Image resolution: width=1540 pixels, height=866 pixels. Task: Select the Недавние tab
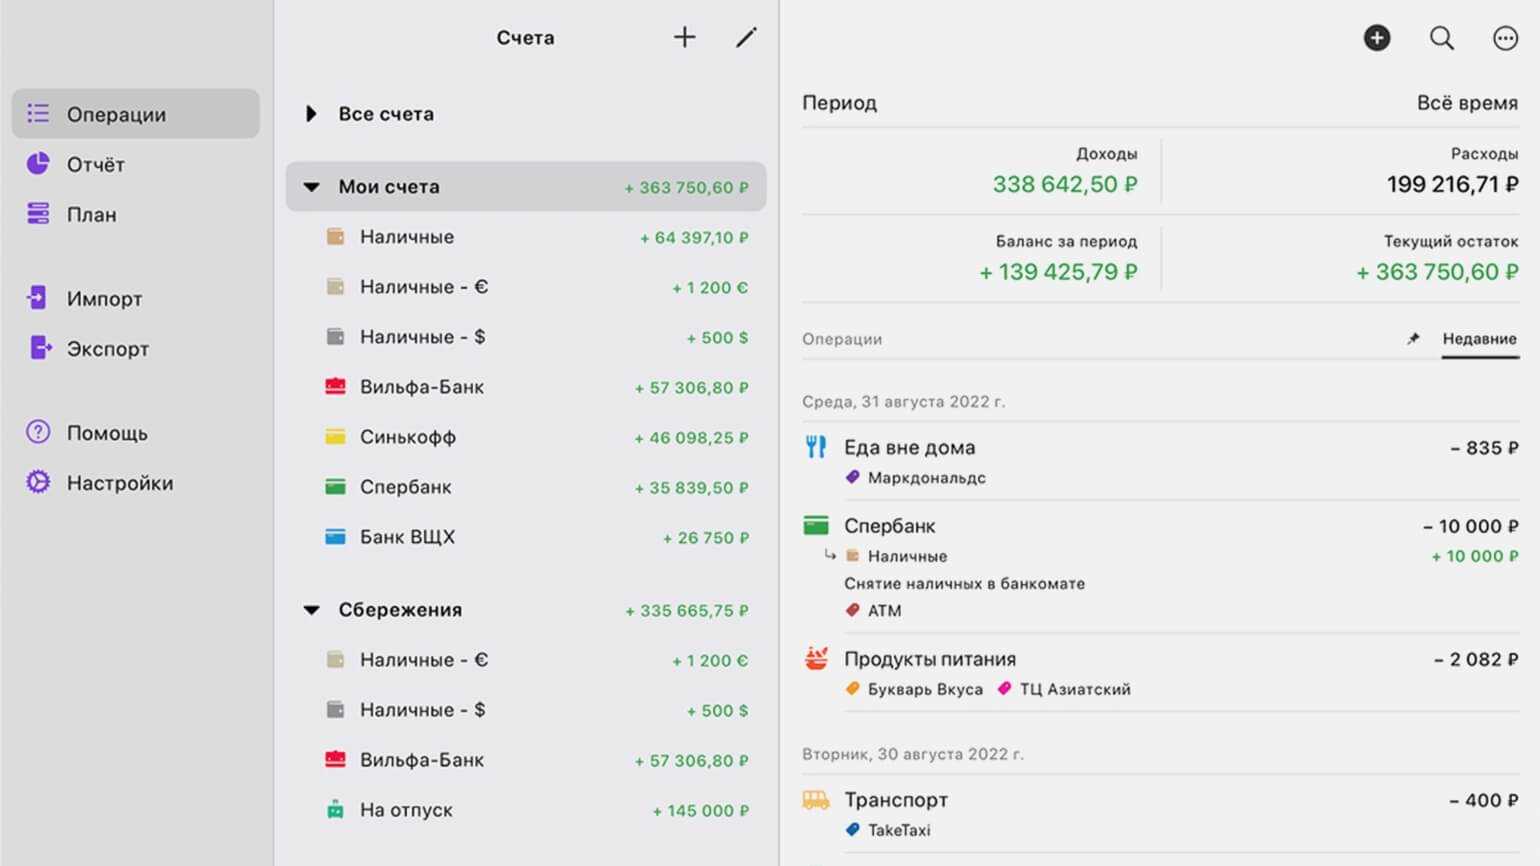point(1479,339)
